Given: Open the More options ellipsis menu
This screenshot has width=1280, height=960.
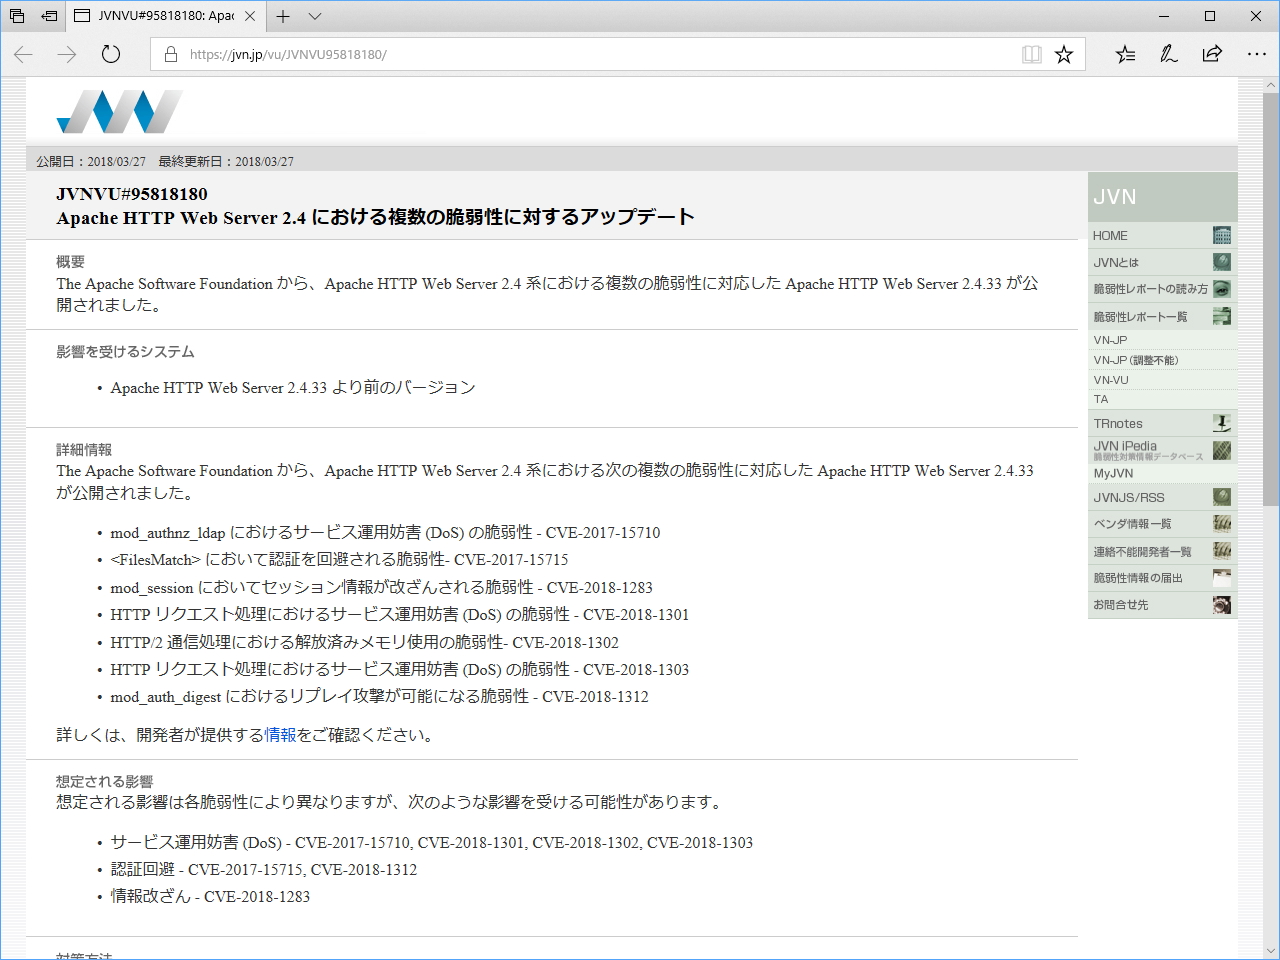Looking at the screenshot, I should pyautogui.click(x=1257, y=54).
